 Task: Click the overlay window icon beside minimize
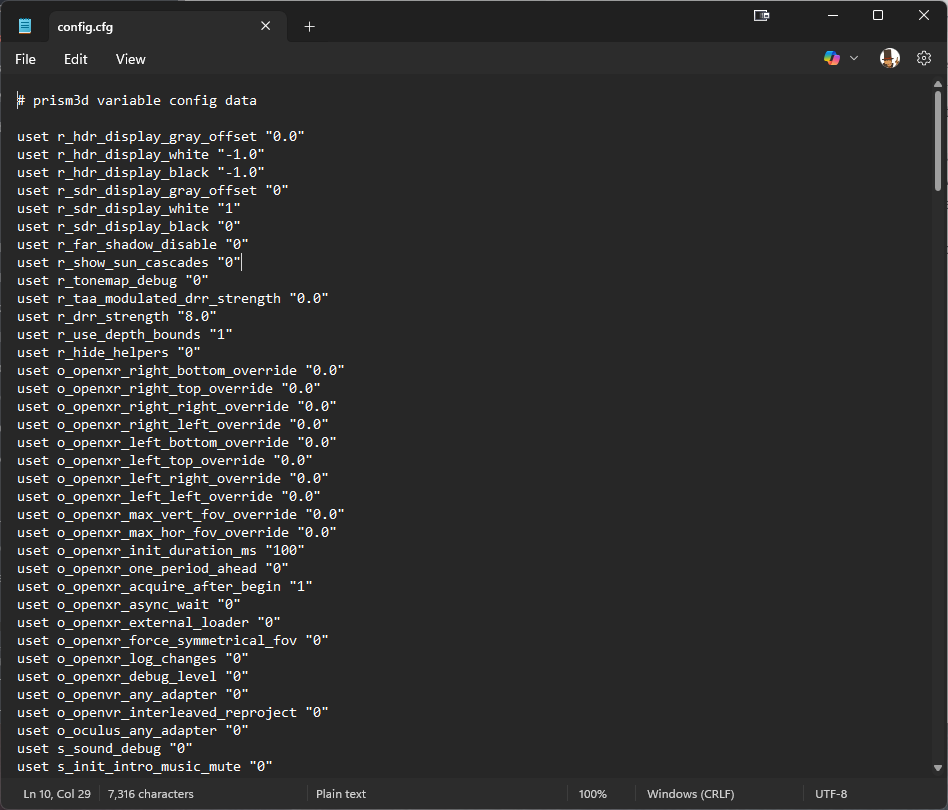click(x=761, y=15)
